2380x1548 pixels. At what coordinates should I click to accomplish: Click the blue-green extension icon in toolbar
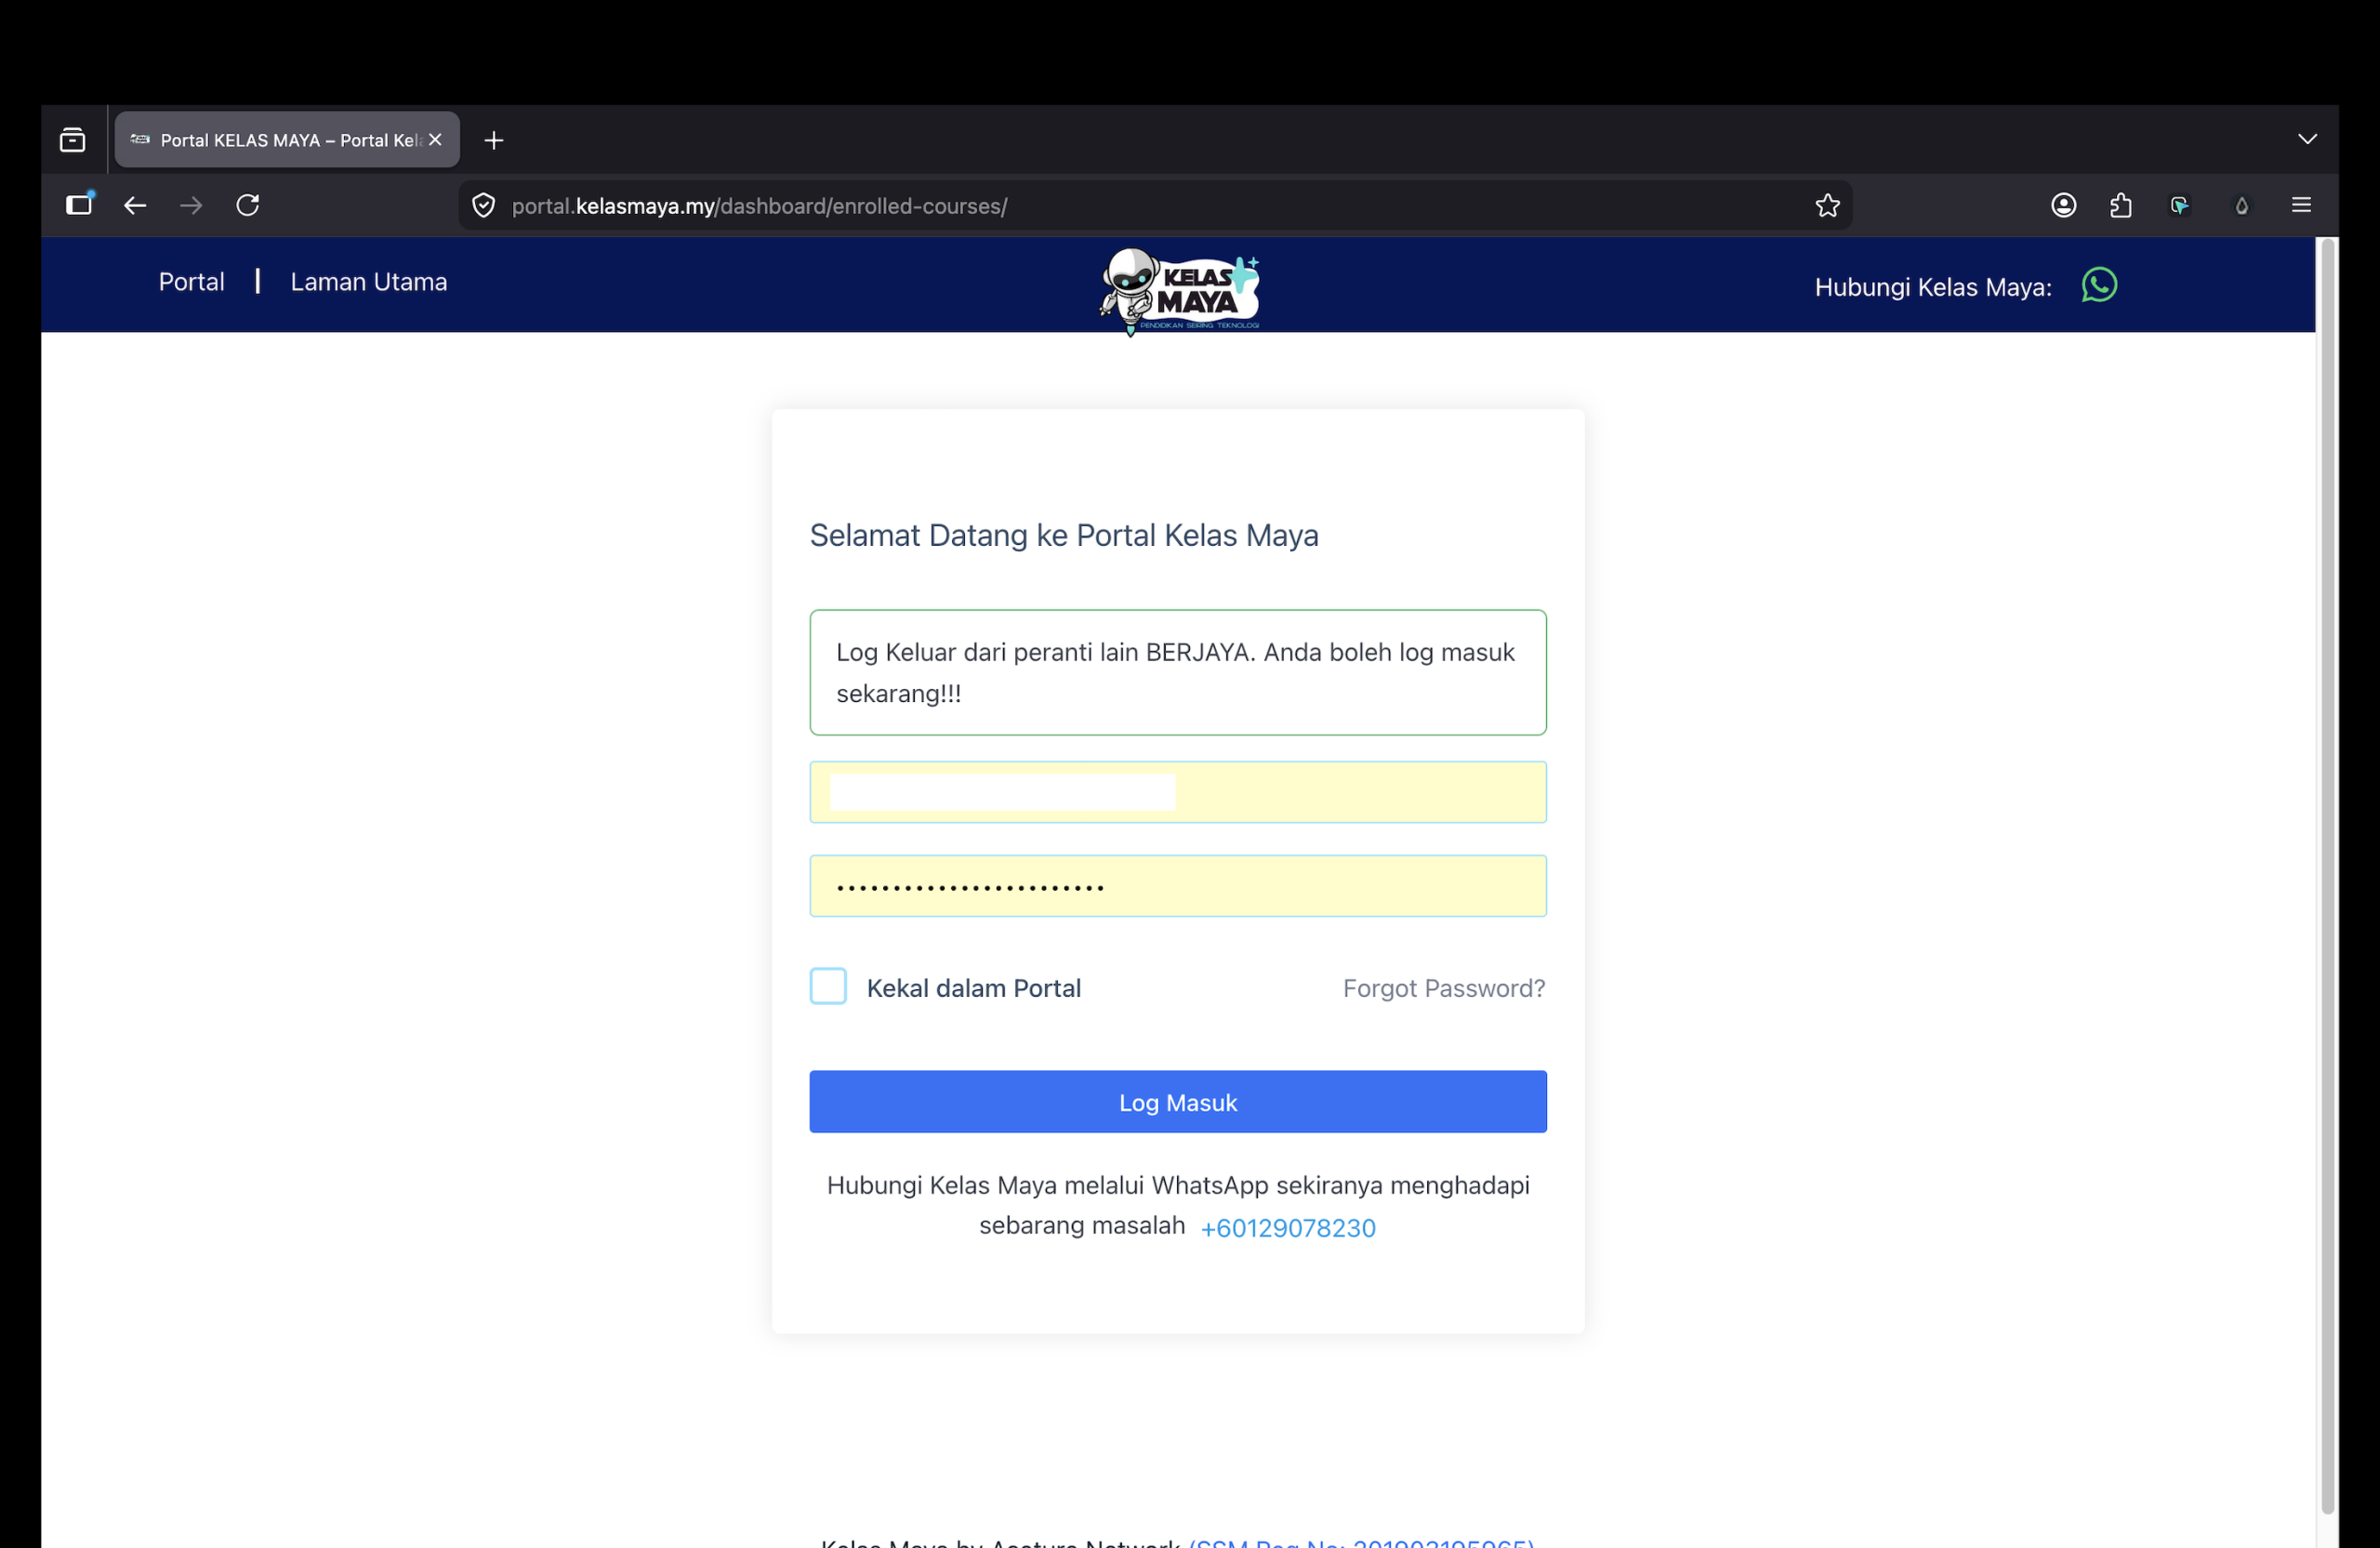pos(2180,205)
